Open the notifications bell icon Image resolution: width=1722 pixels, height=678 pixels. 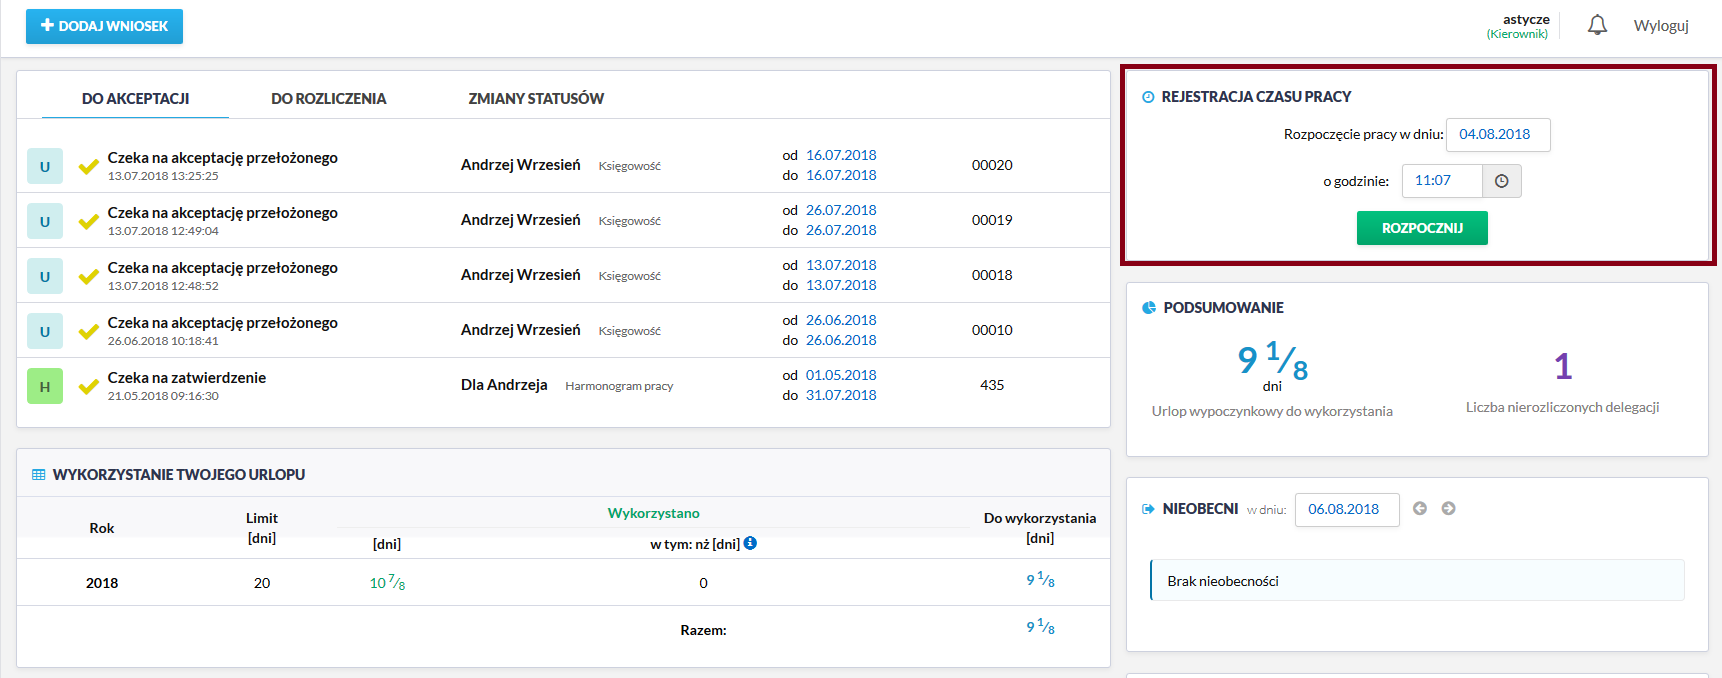pos(1597,25)
